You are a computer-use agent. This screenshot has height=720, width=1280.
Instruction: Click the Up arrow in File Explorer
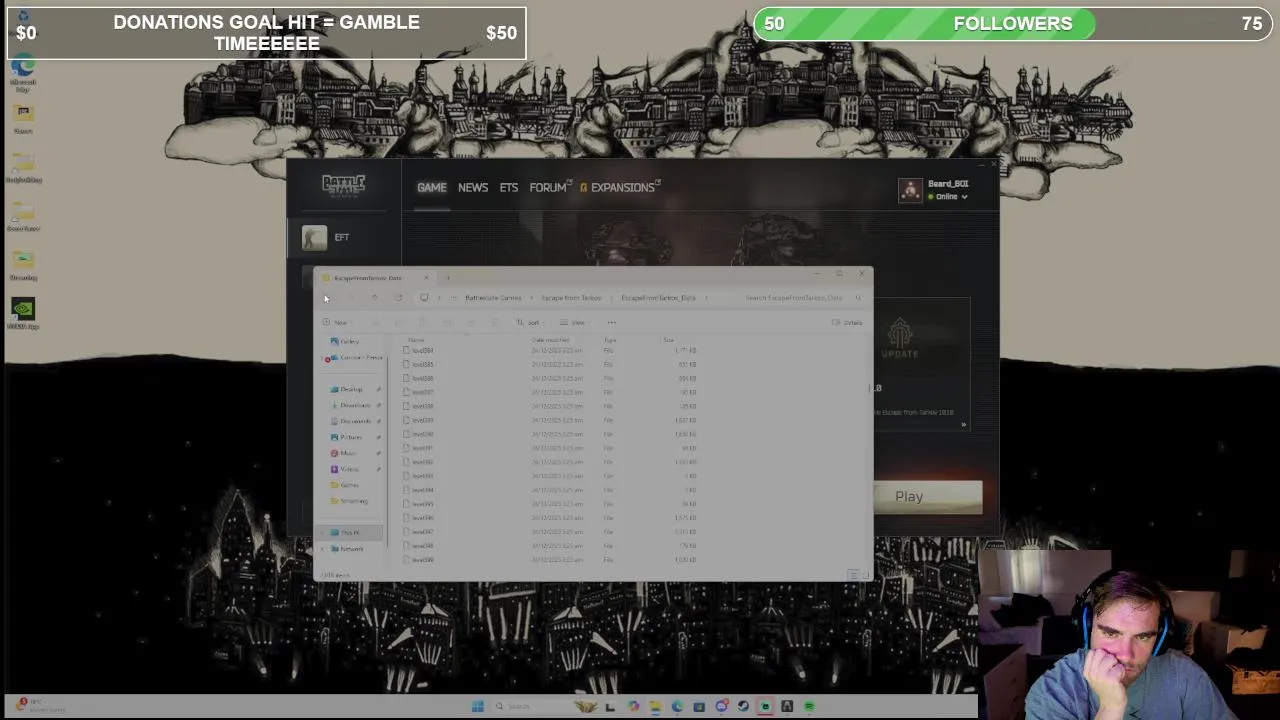click(374, 298)
